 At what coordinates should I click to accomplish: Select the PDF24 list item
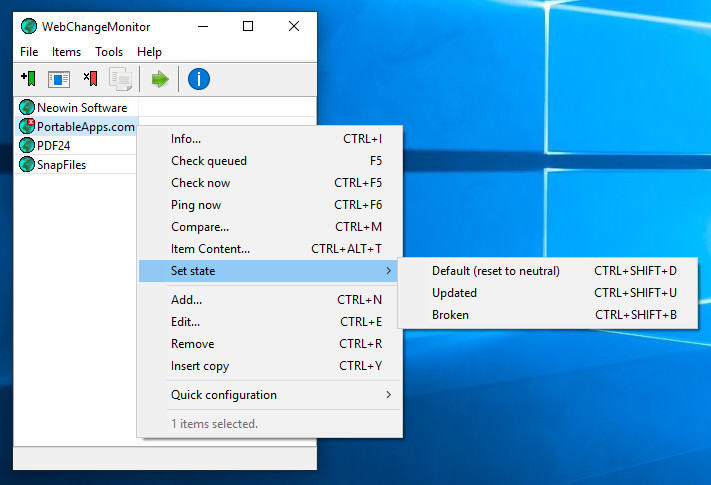click(x=54, y=146)
